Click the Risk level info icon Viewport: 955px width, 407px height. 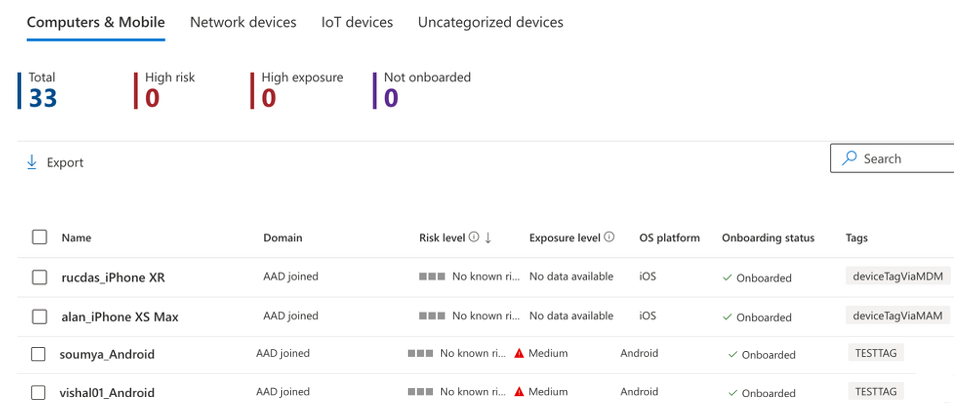pos(474,238)
